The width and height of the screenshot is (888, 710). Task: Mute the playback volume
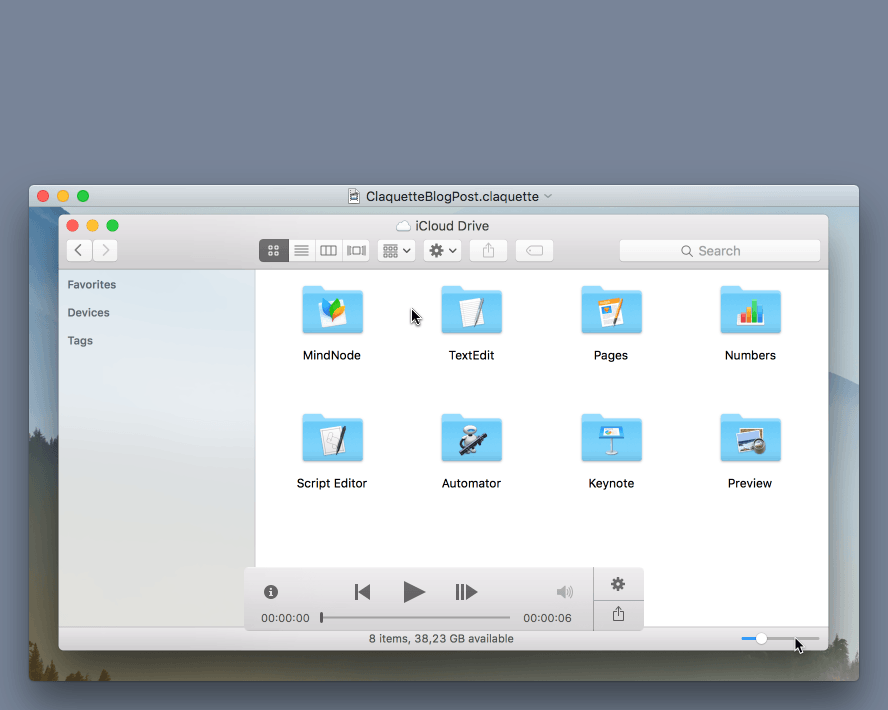coord(565,592)
